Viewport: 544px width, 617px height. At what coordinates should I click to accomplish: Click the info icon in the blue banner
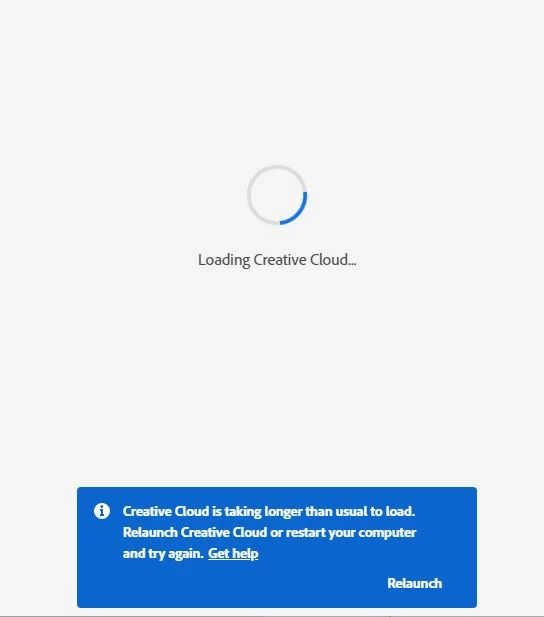(102, 511)
